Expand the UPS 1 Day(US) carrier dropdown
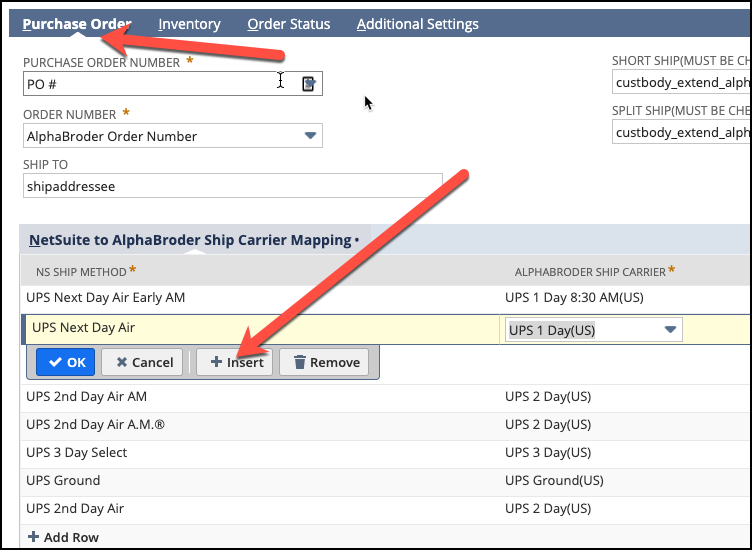752x550 pixels. click(670, 329)
